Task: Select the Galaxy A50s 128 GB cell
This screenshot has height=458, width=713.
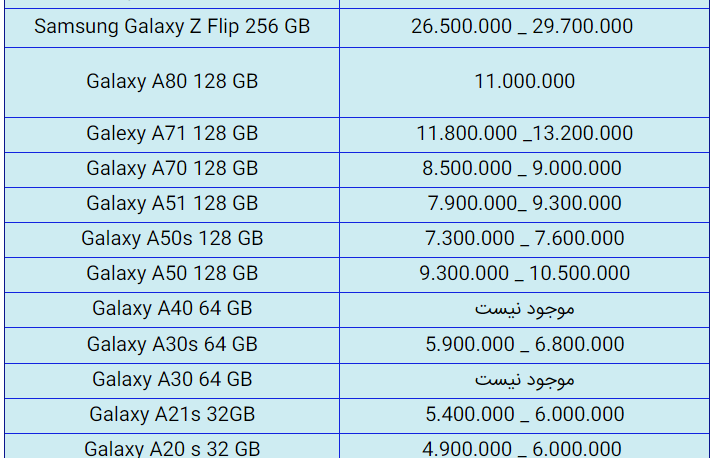Action: [x=172, y=238]
